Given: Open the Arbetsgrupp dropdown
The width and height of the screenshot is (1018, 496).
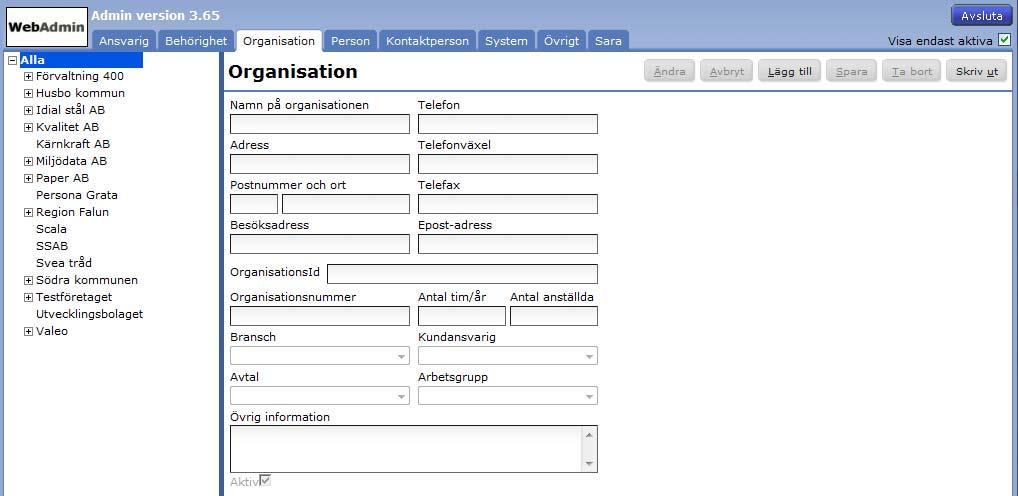Looking at the screenshot, I should (x=508, y=395).
